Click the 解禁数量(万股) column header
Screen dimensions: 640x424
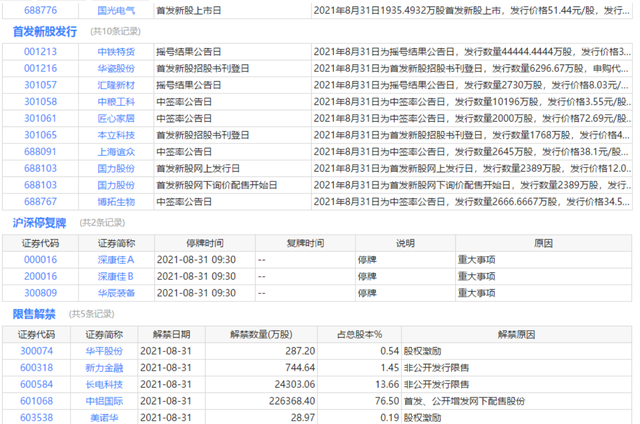click(261, 335)
